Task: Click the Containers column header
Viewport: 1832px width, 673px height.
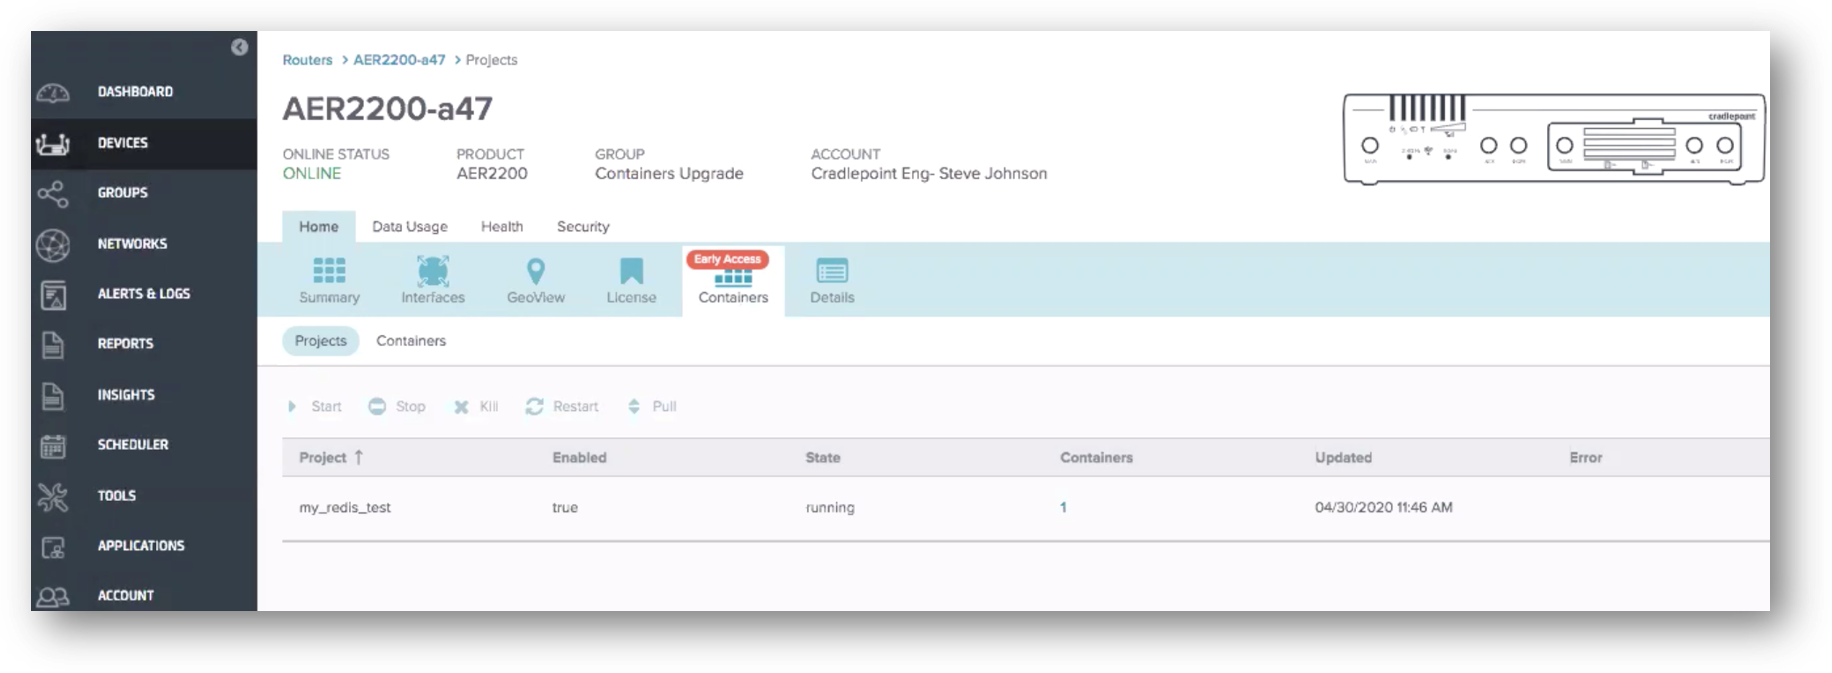Action: [1097, 458]
